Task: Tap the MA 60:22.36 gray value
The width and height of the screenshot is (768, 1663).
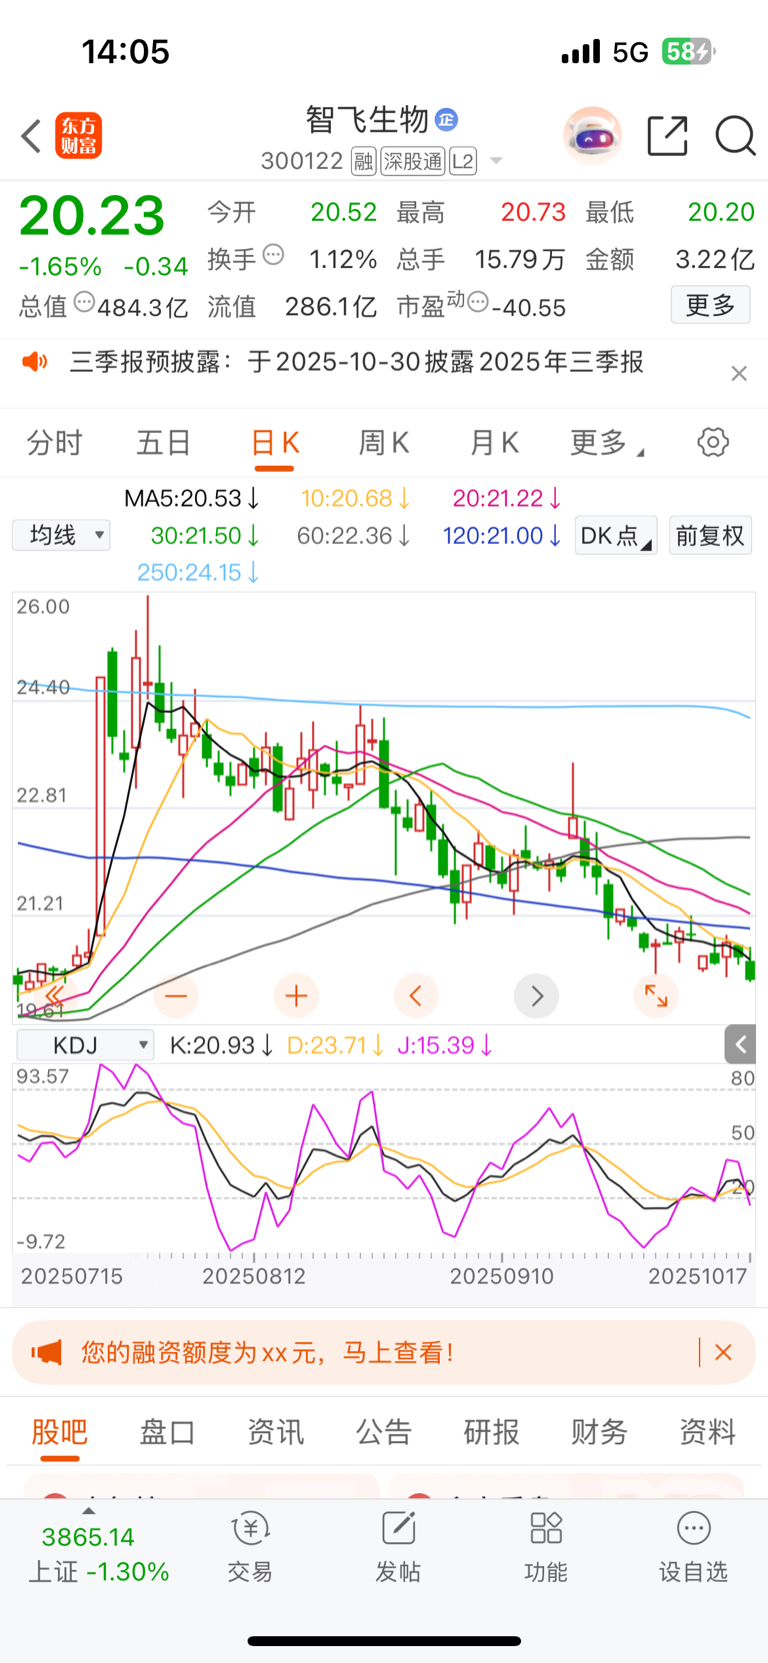Action: pos(354,535)
